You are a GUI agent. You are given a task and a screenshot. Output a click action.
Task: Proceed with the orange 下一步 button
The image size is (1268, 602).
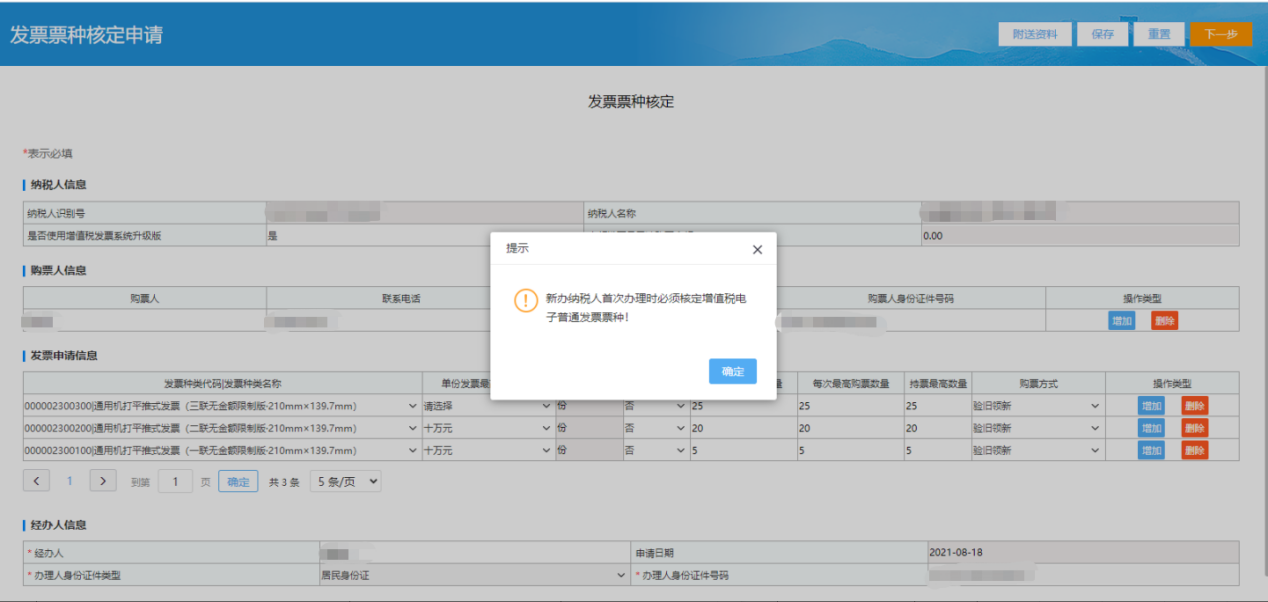pos(1220,34)
